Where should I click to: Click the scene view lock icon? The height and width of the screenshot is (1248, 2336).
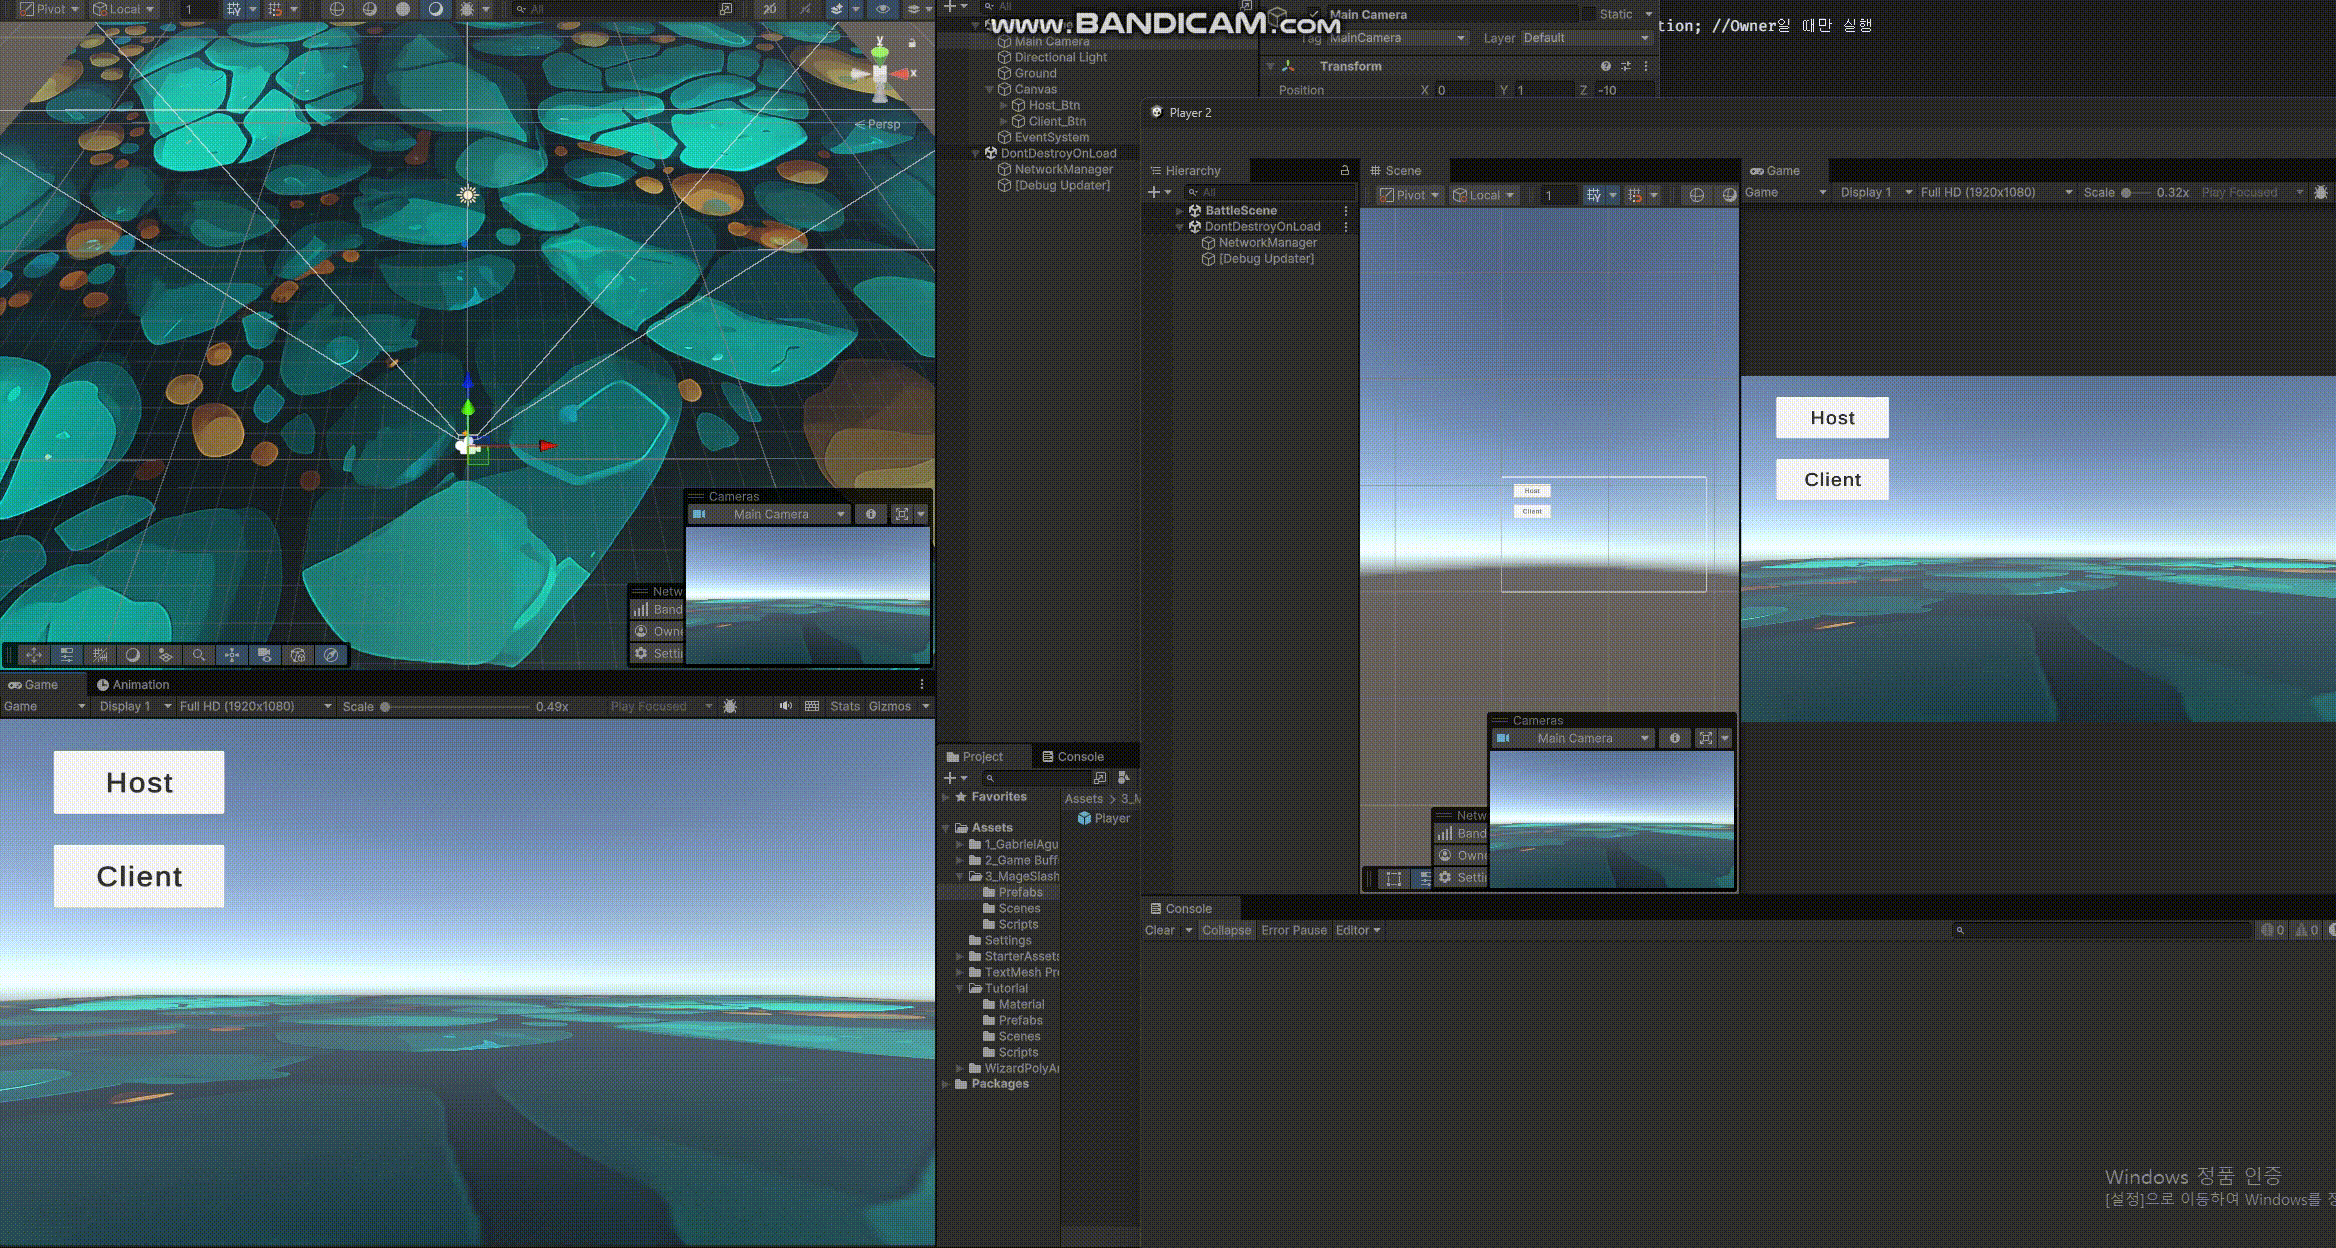point(911,43)
